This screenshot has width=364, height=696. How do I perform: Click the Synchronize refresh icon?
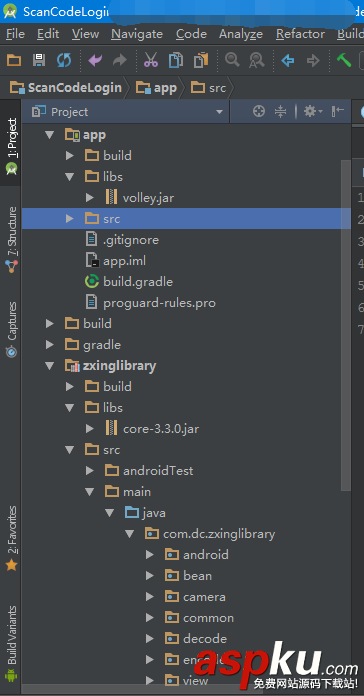pos(64,60)
